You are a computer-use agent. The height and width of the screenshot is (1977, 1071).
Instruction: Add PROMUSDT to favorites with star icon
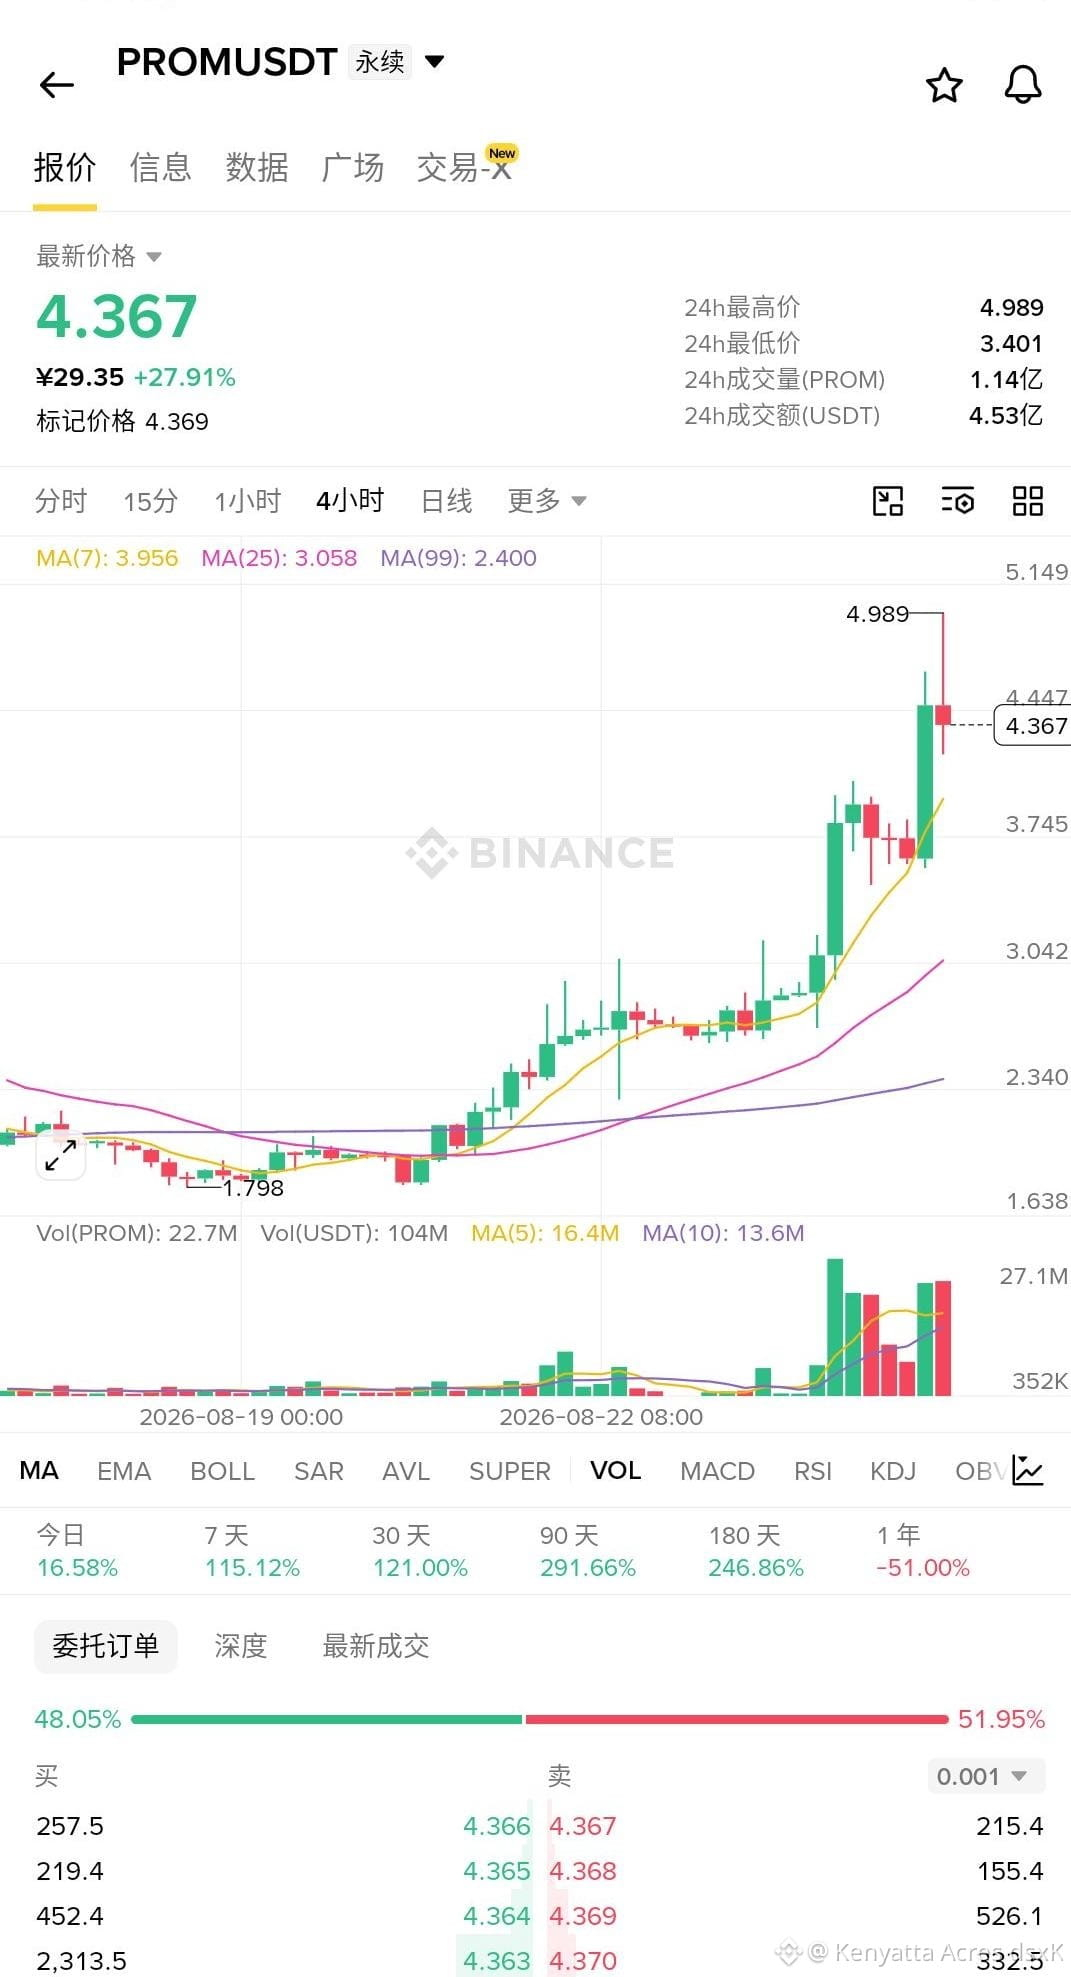click(x=944, y=85)
